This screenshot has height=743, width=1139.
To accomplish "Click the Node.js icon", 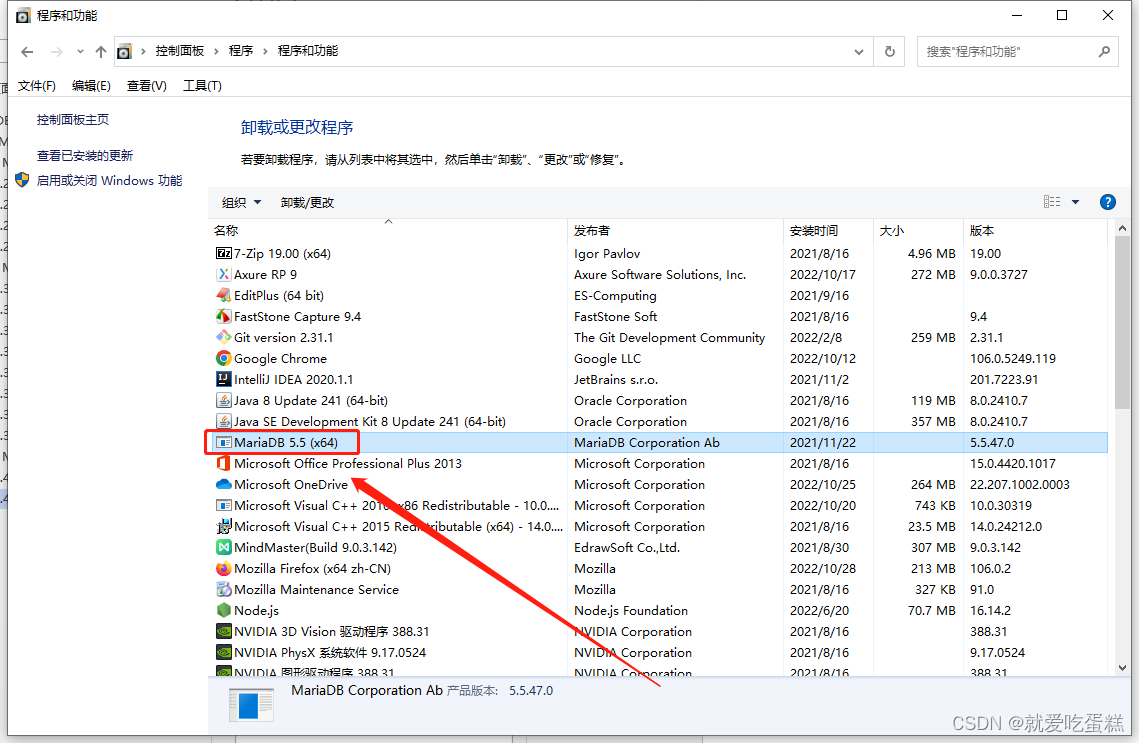I will pos(224,611).
